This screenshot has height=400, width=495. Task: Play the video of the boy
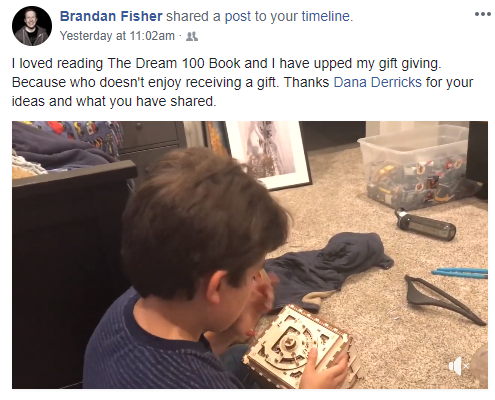click(x=250, y=255)
